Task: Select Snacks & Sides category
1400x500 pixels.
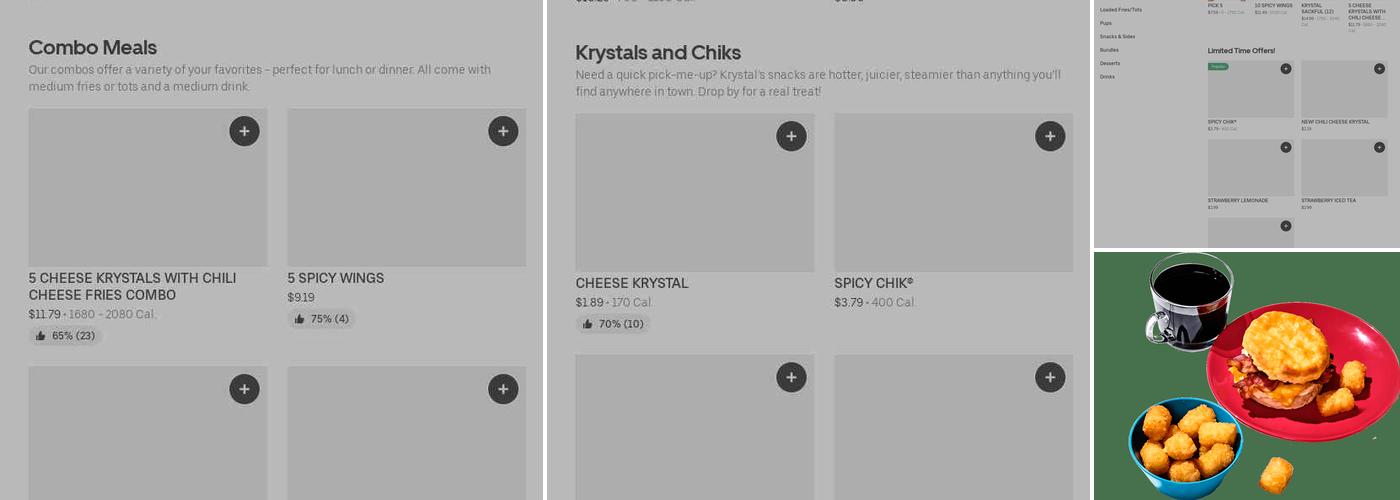Action: (1117, 36)
